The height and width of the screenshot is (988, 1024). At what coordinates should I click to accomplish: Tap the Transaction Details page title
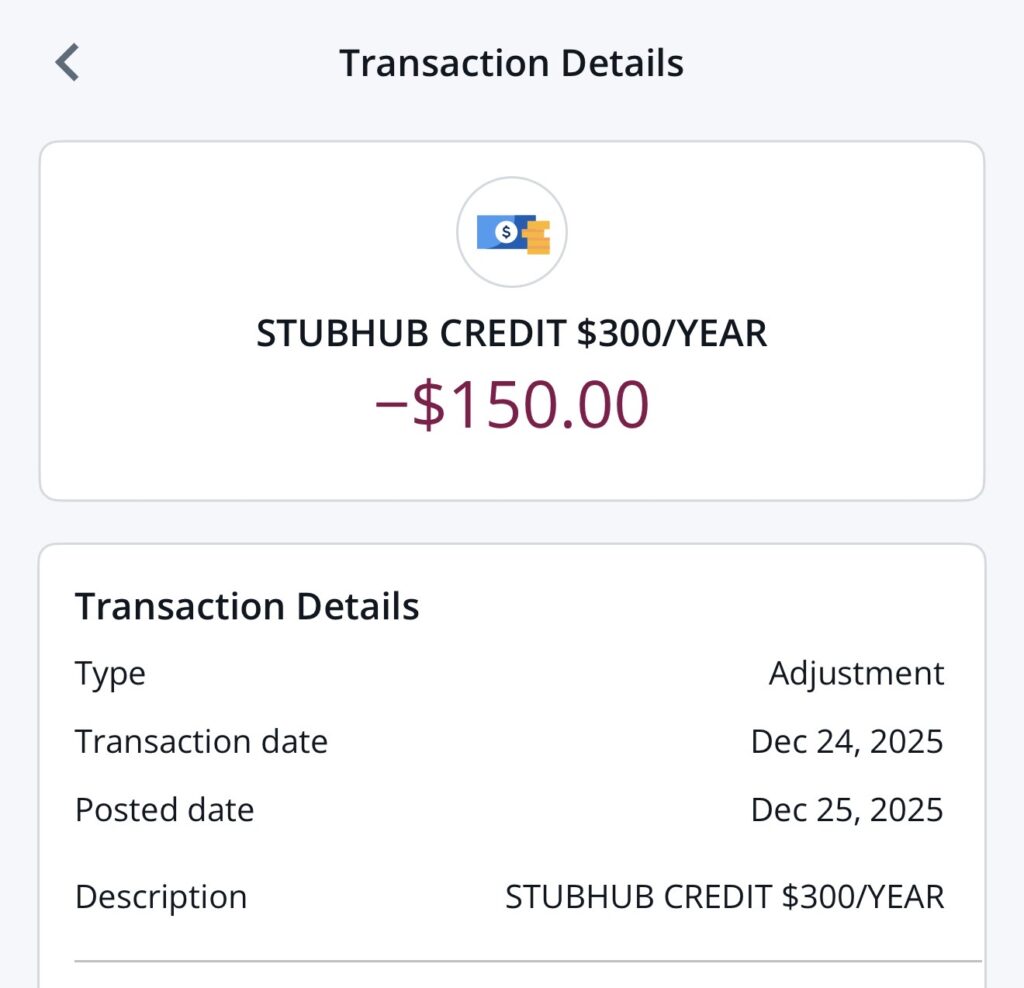(511, 63)
